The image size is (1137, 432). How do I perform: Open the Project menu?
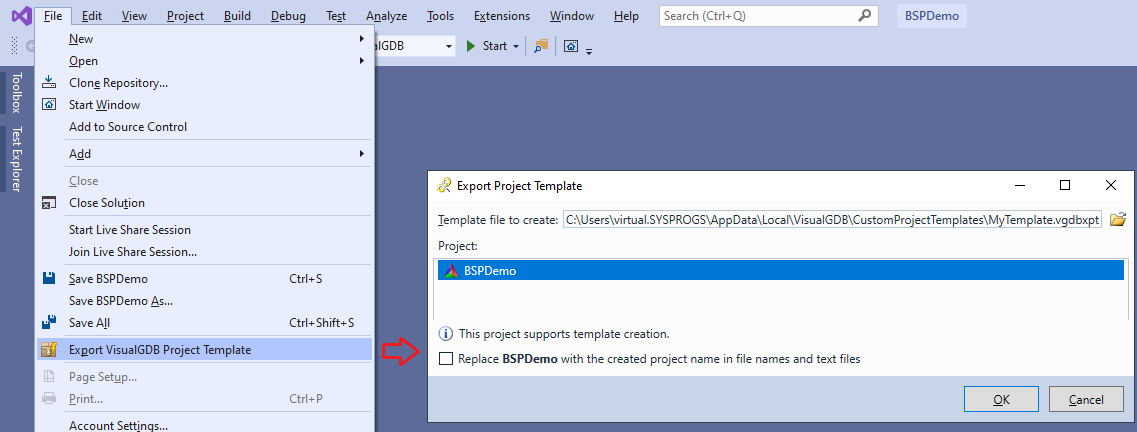coord(185,15)
